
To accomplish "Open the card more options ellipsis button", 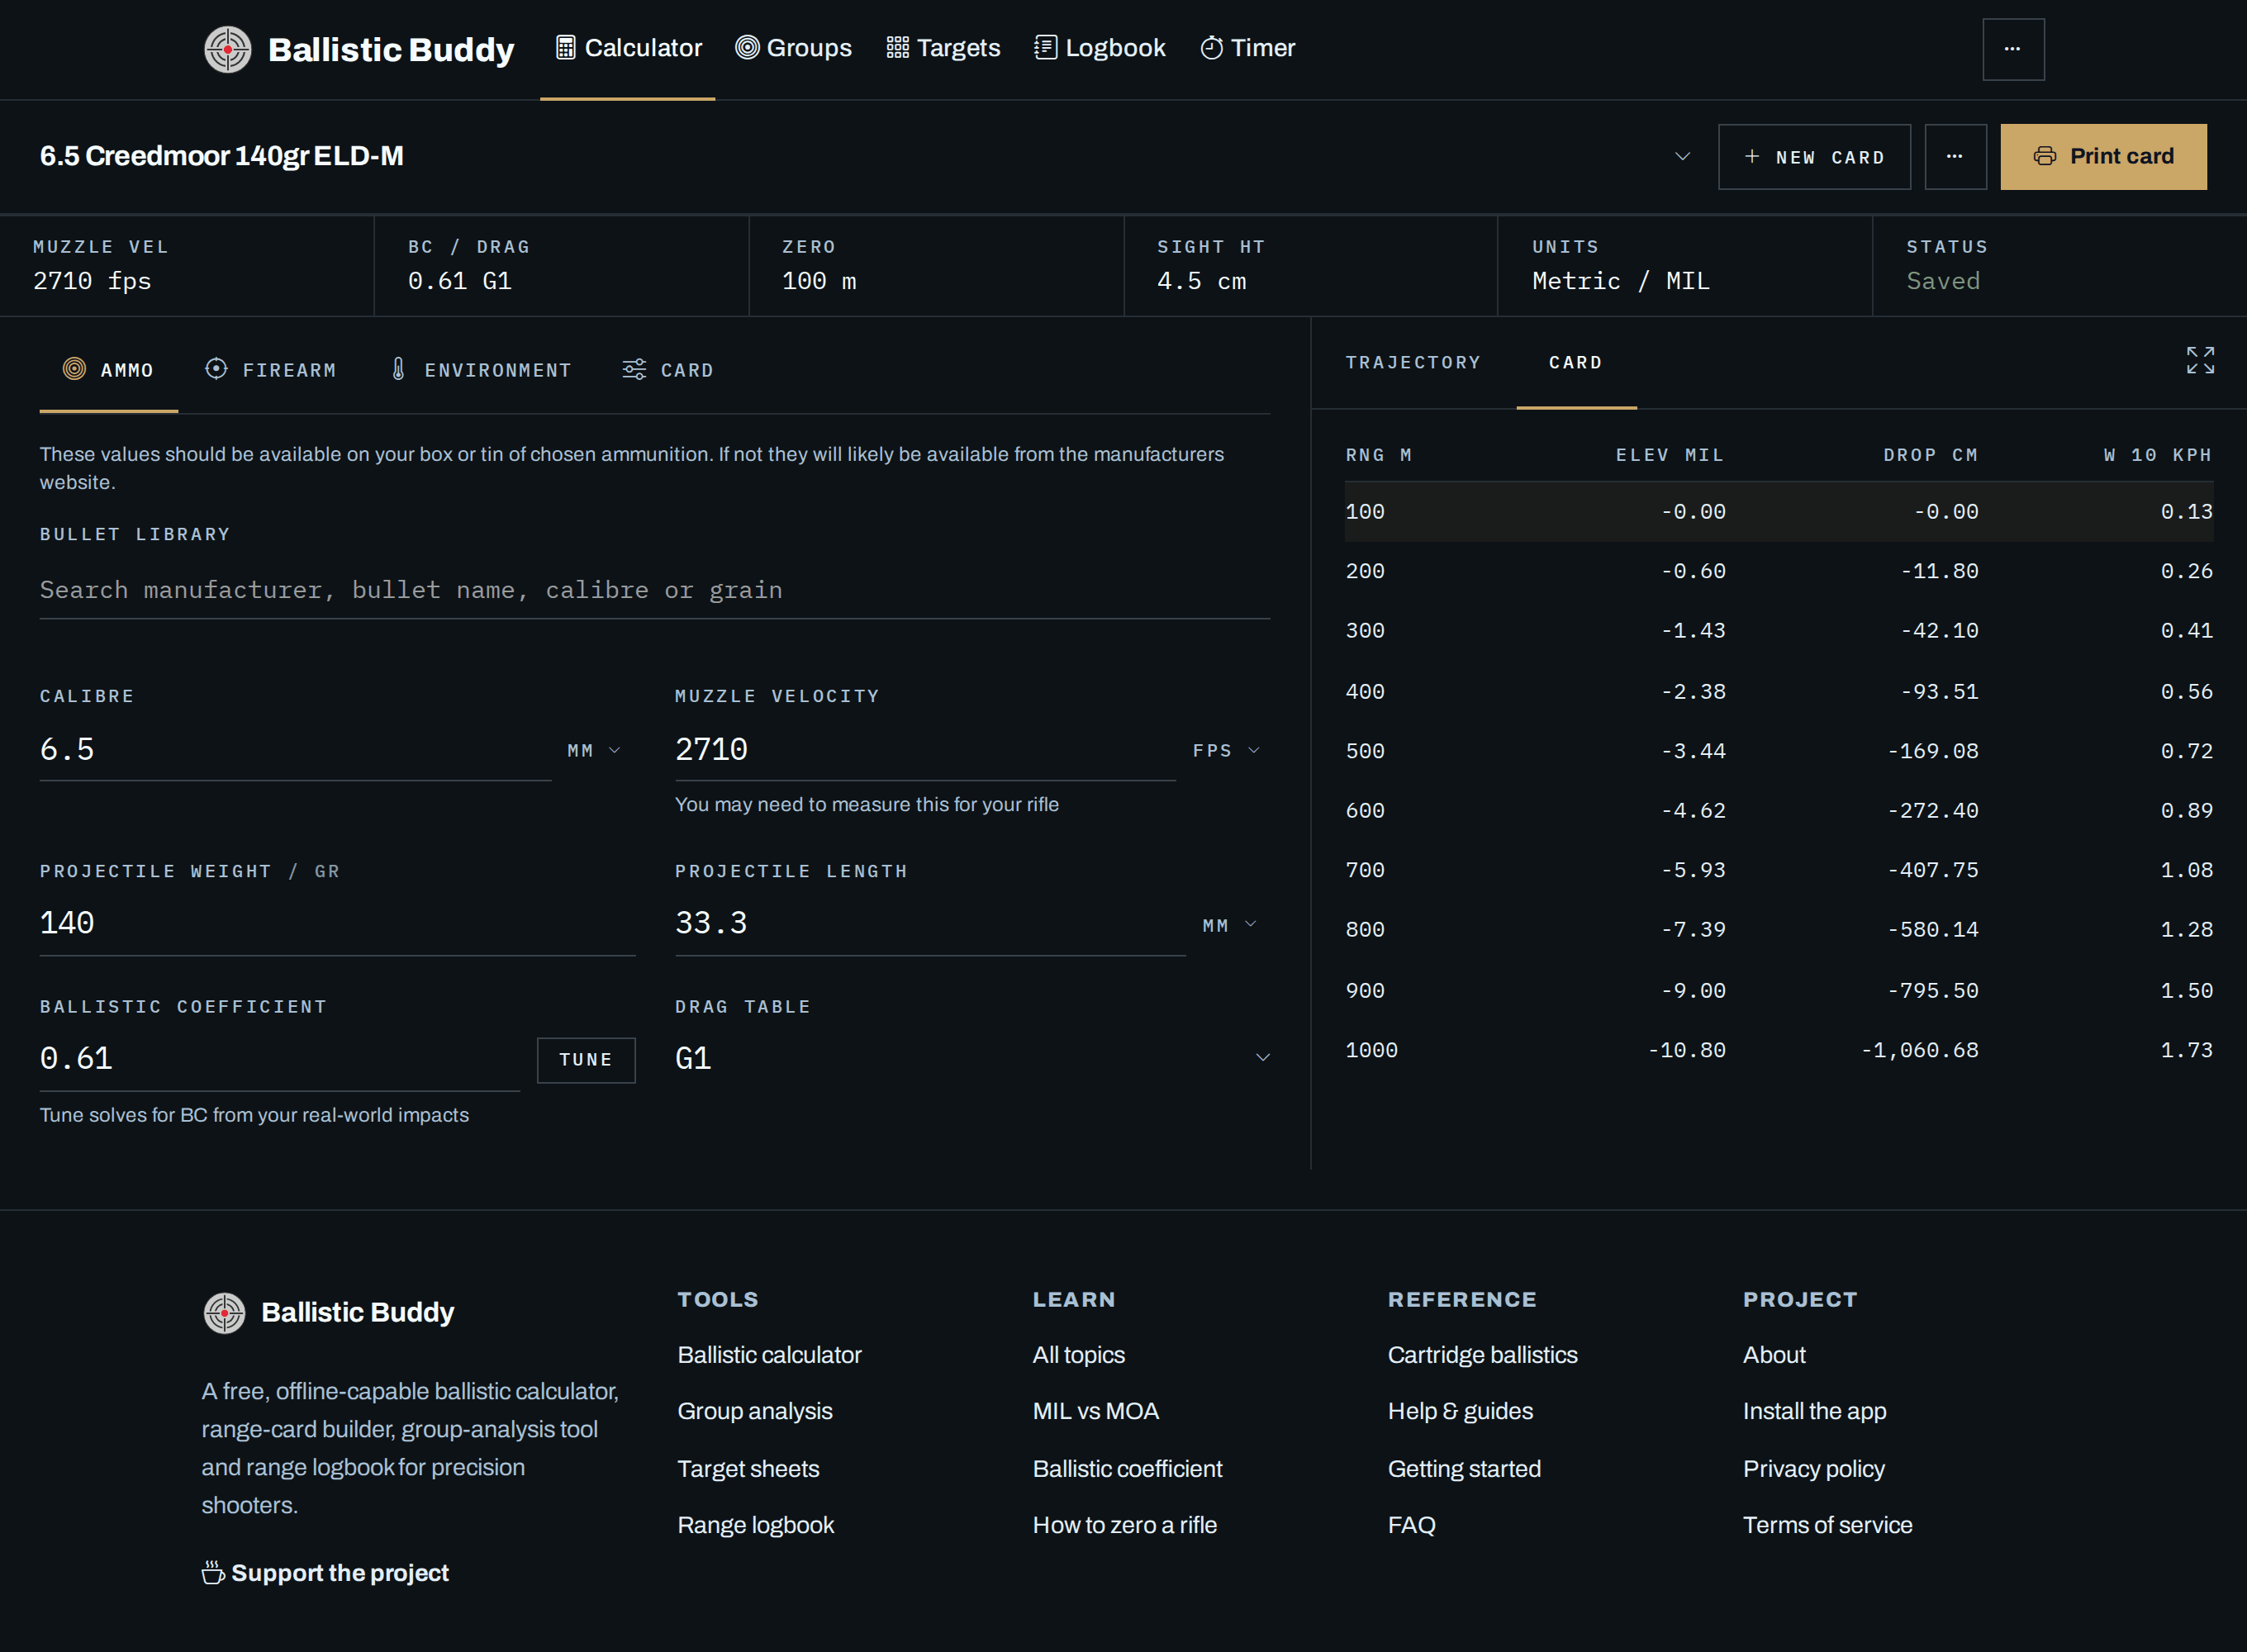I will click(x=1955, y=157).
